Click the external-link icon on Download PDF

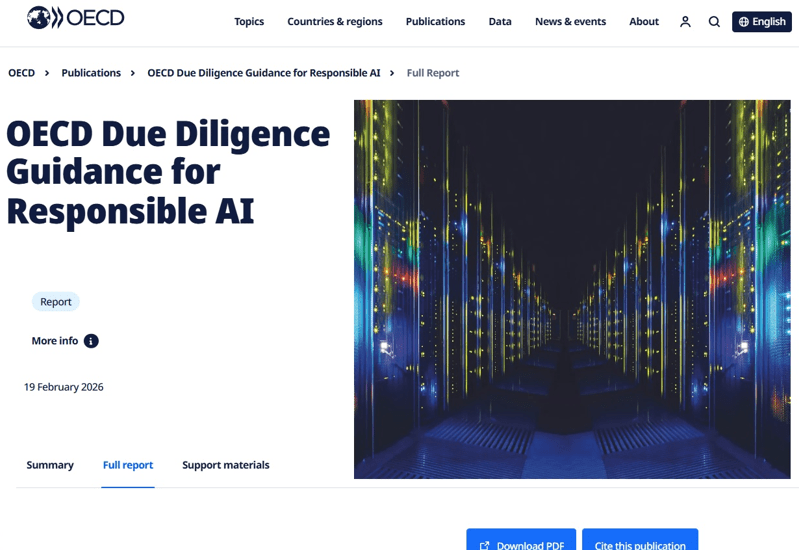[485, 545]
